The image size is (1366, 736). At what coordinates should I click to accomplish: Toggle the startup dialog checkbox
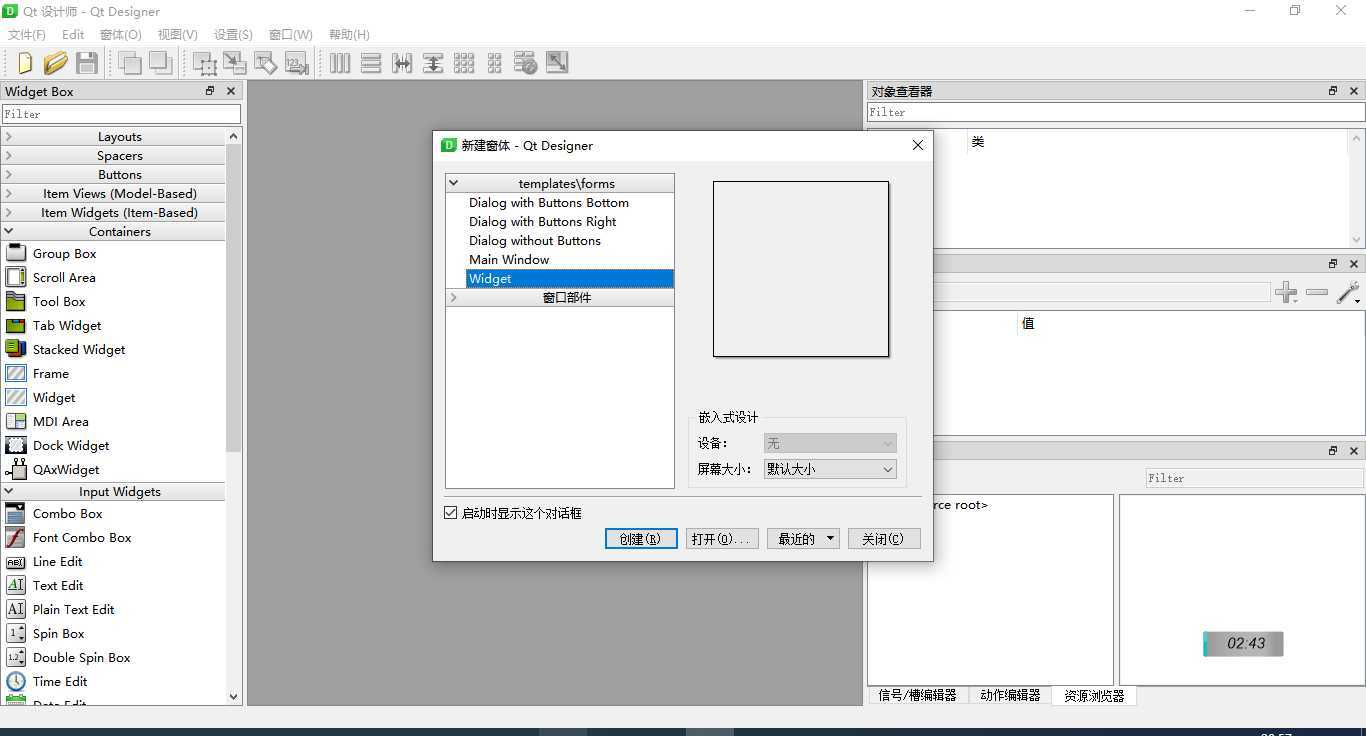450,513
